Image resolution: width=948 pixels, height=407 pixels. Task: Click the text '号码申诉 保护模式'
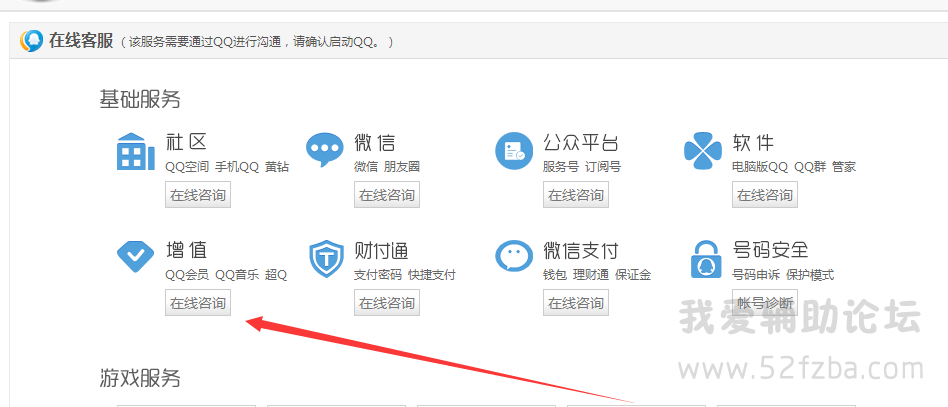(x=783, y=275)
